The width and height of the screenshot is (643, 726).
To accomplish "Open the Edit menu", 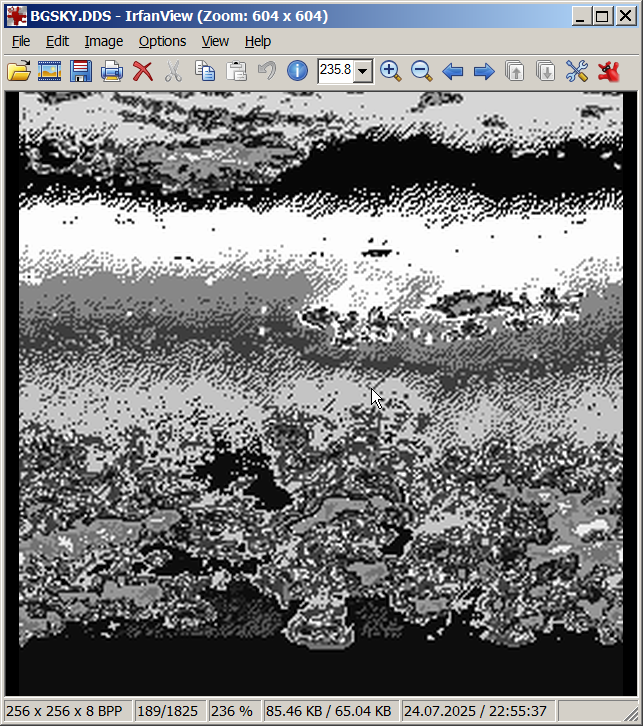I will [57, 41].
